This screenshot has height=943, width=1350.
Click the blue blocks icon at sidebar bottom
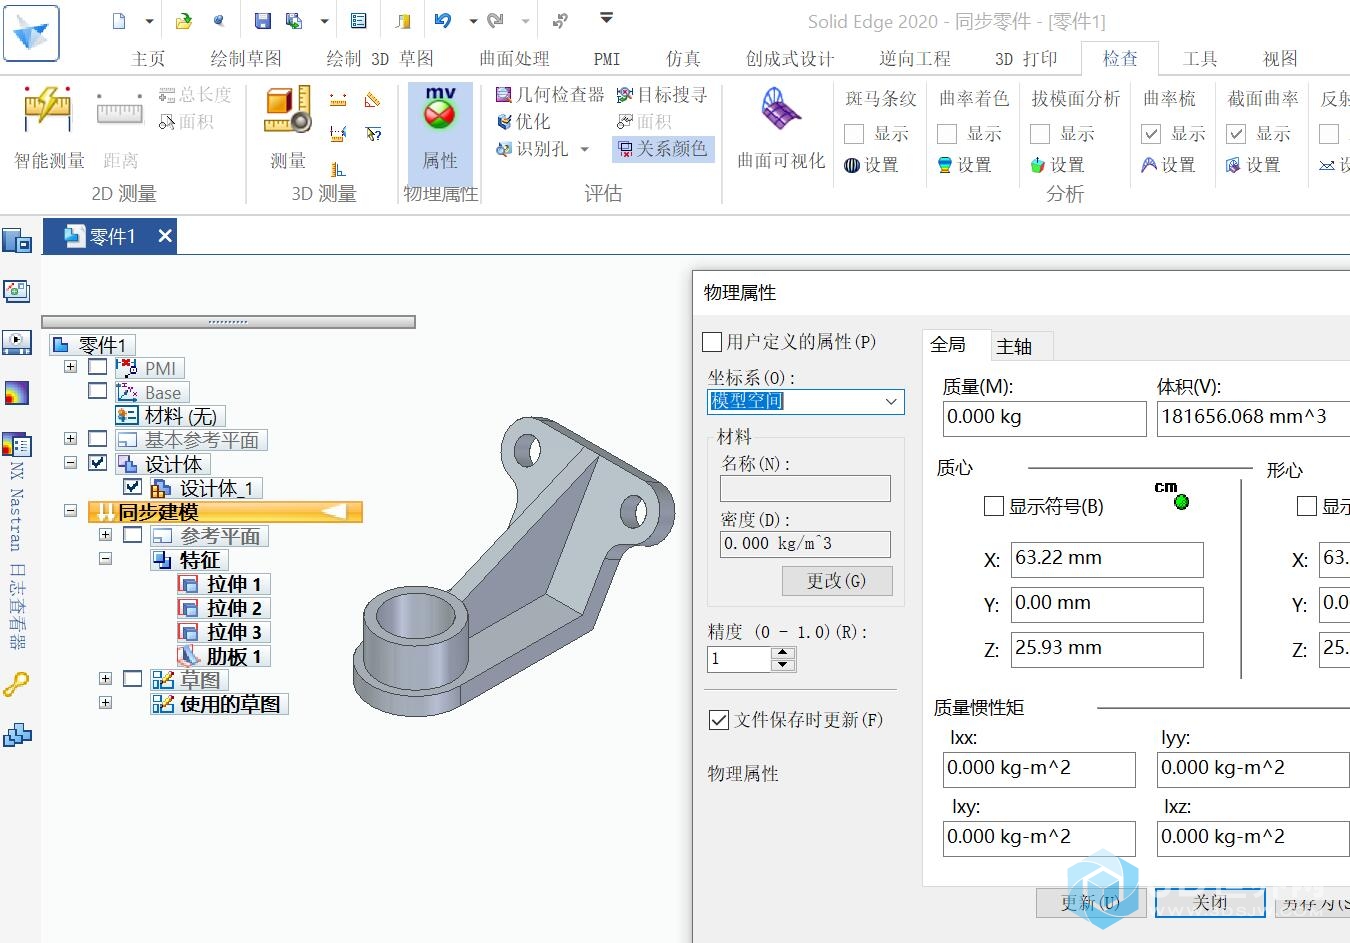17,736
